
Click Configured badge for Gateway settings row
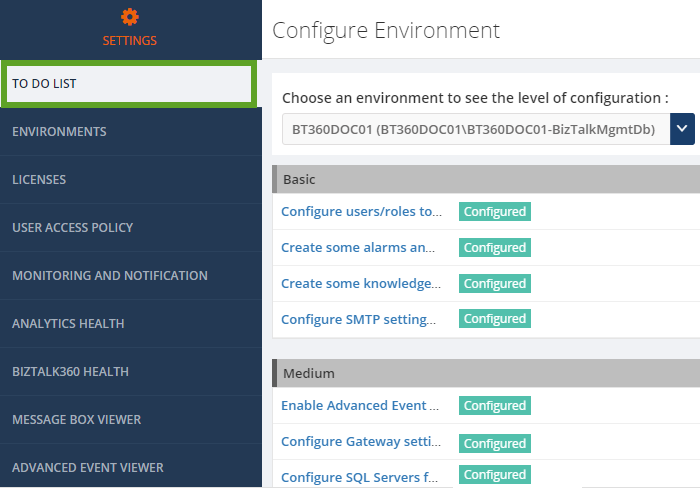pos(495,443)
